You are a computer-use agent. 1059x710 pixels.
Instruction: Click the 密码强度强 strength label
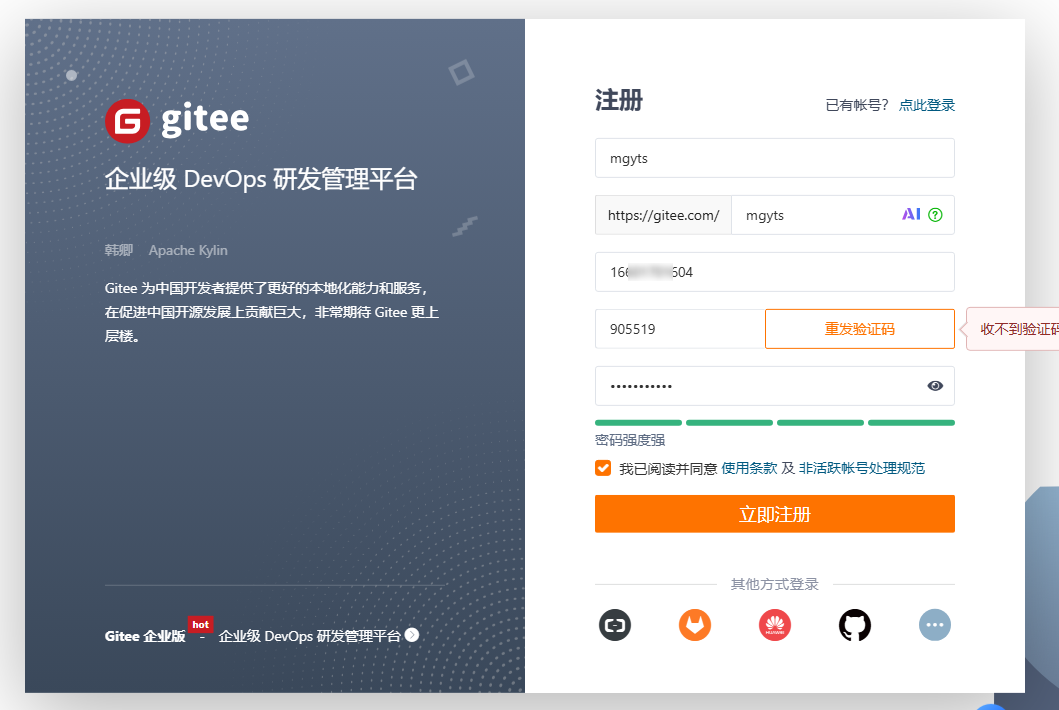tap(630, 440)
